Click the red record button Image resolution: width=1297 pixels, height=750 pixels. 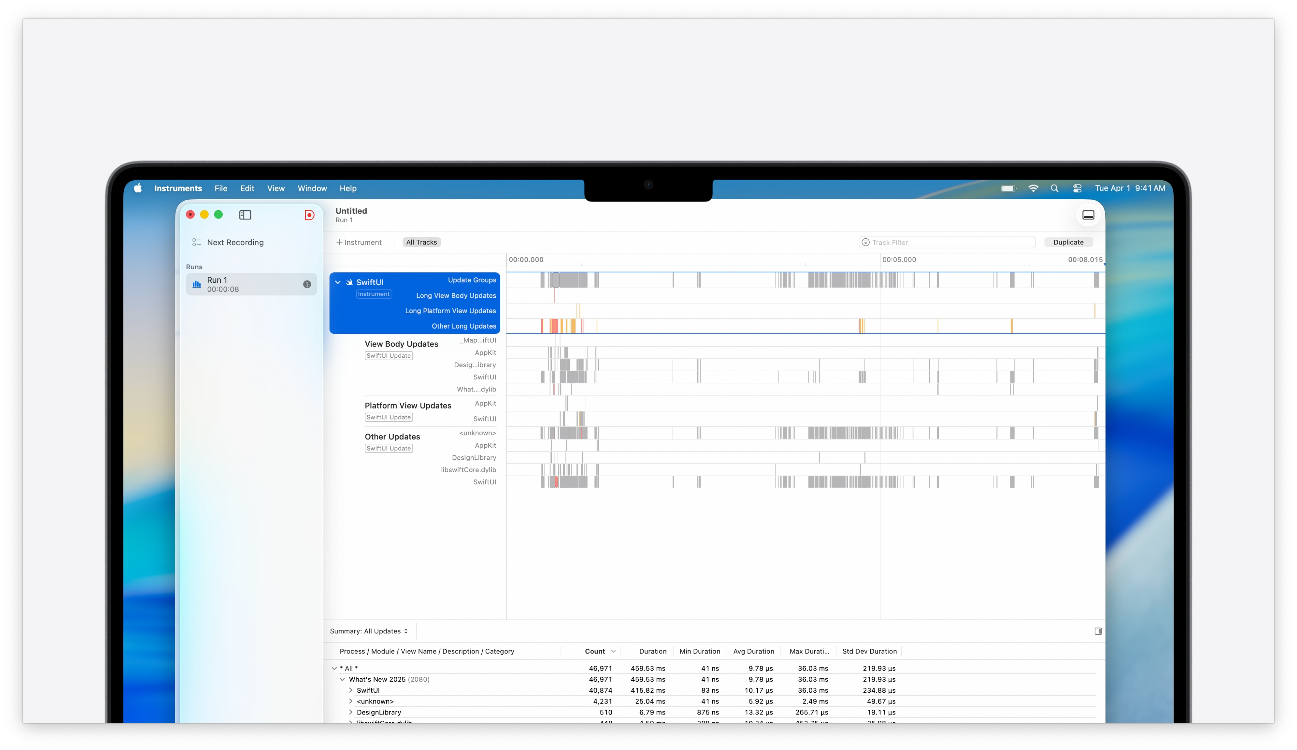(309, 215)
